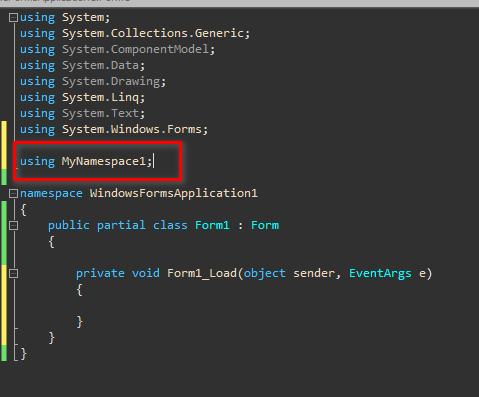Click the object keyword in Form1_Load

[265, 273]
